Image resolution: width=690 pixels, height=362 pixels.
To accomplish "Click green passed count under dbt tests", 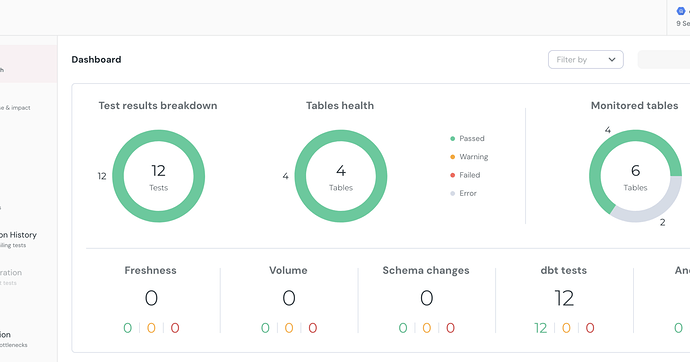I will (540, 328).
